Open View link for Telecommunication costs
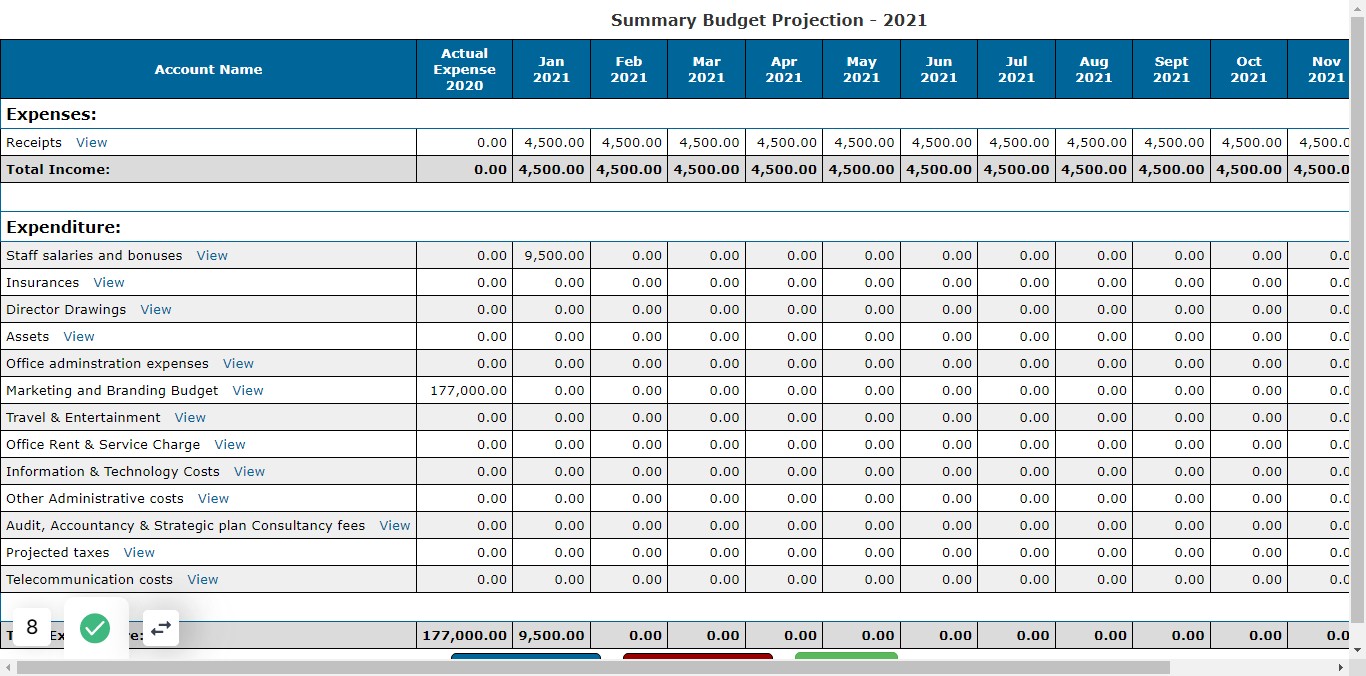This screenshot has height=676, width=1366. 203,580
